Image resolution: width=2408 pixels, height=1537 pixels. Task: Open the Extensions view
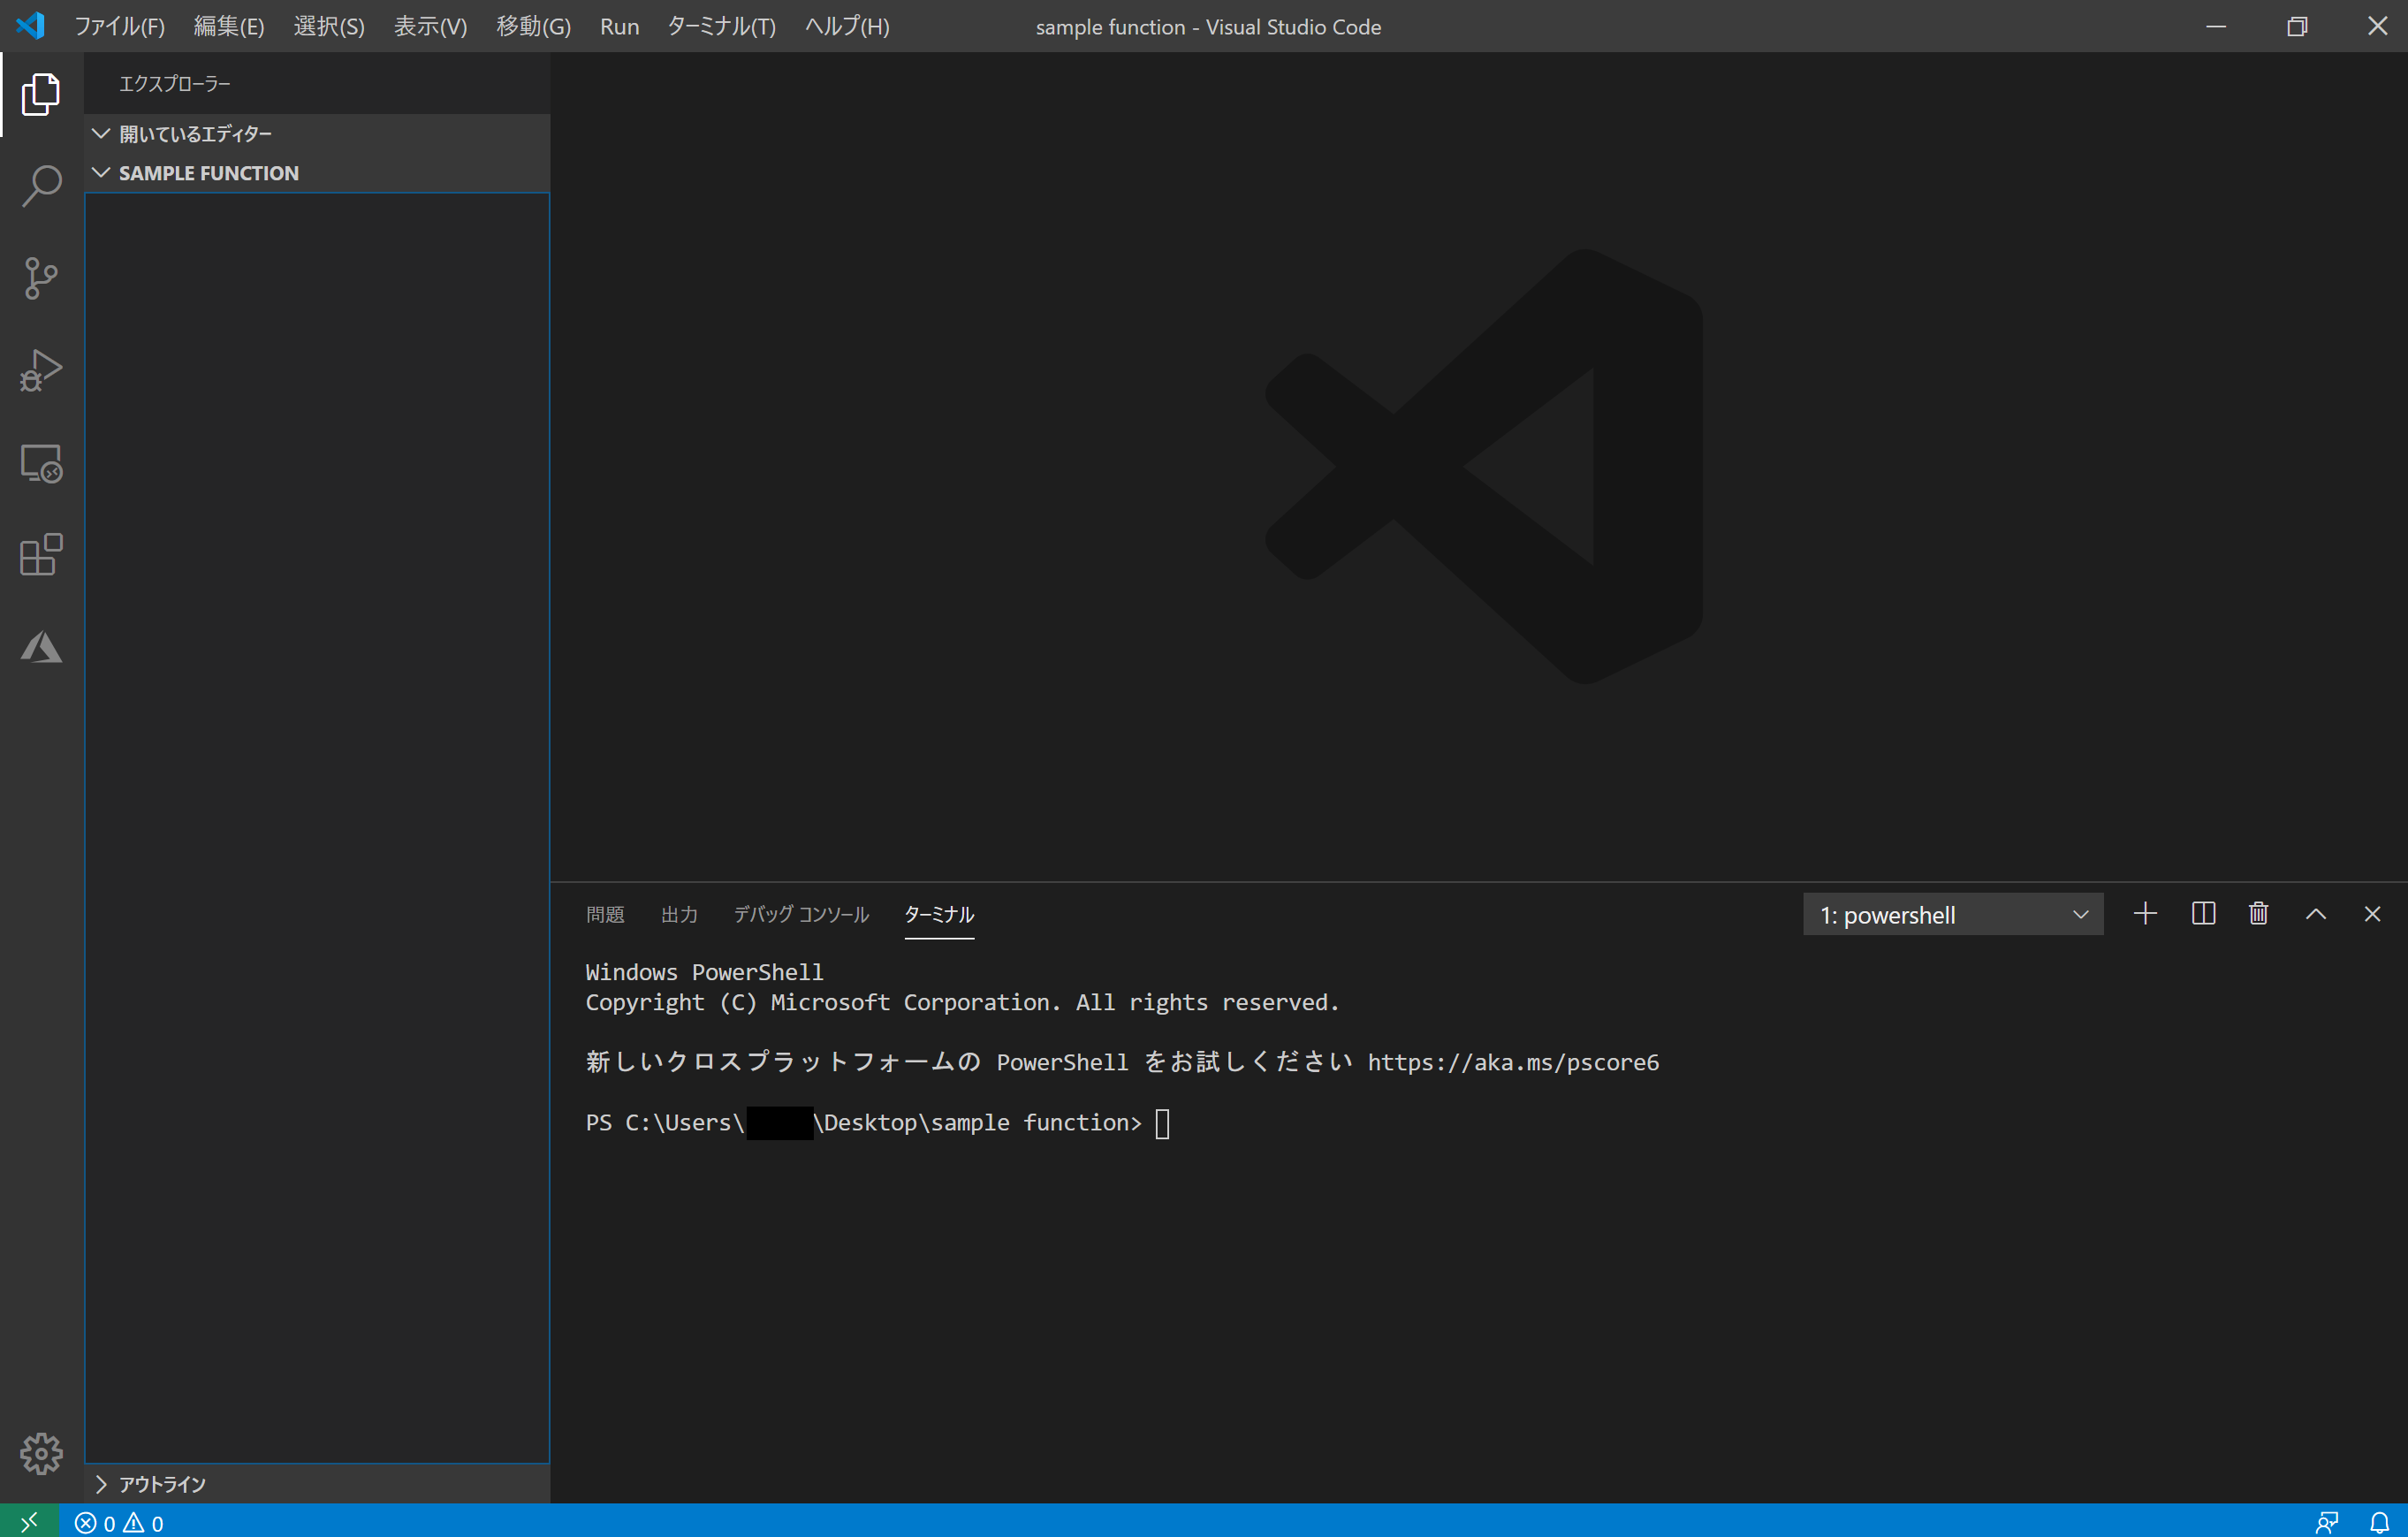[41, 555]
